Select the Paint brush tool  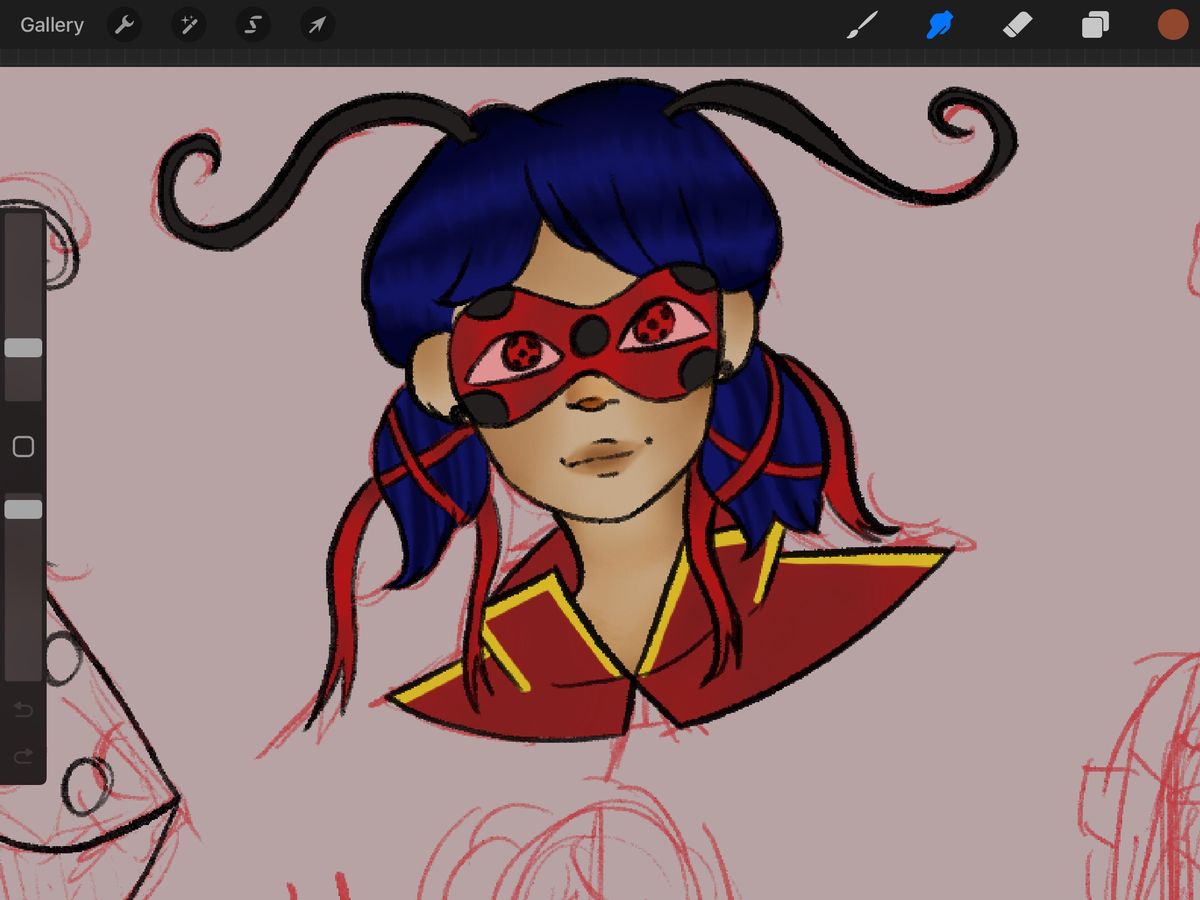[861, 25]
